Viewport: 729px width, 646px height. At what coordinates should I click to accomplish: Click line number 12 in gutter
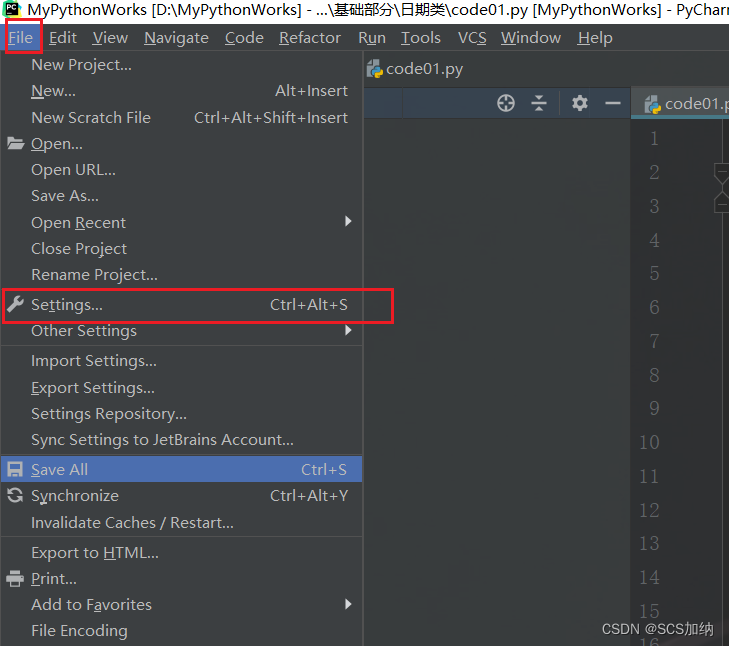point(649,510)
